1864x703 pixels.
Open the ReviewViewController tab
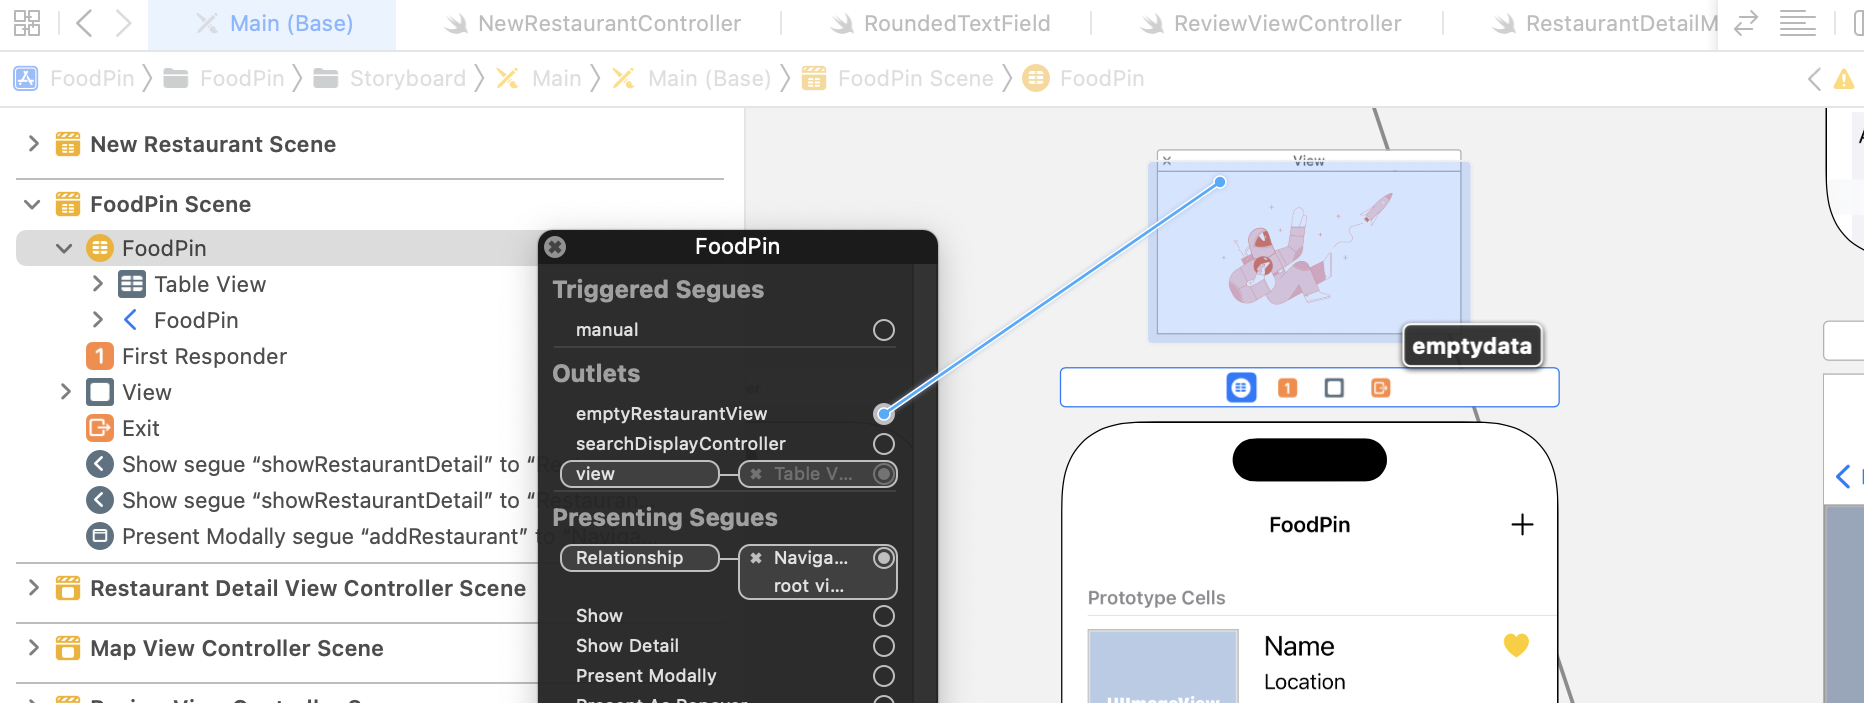coord(1286,23)
